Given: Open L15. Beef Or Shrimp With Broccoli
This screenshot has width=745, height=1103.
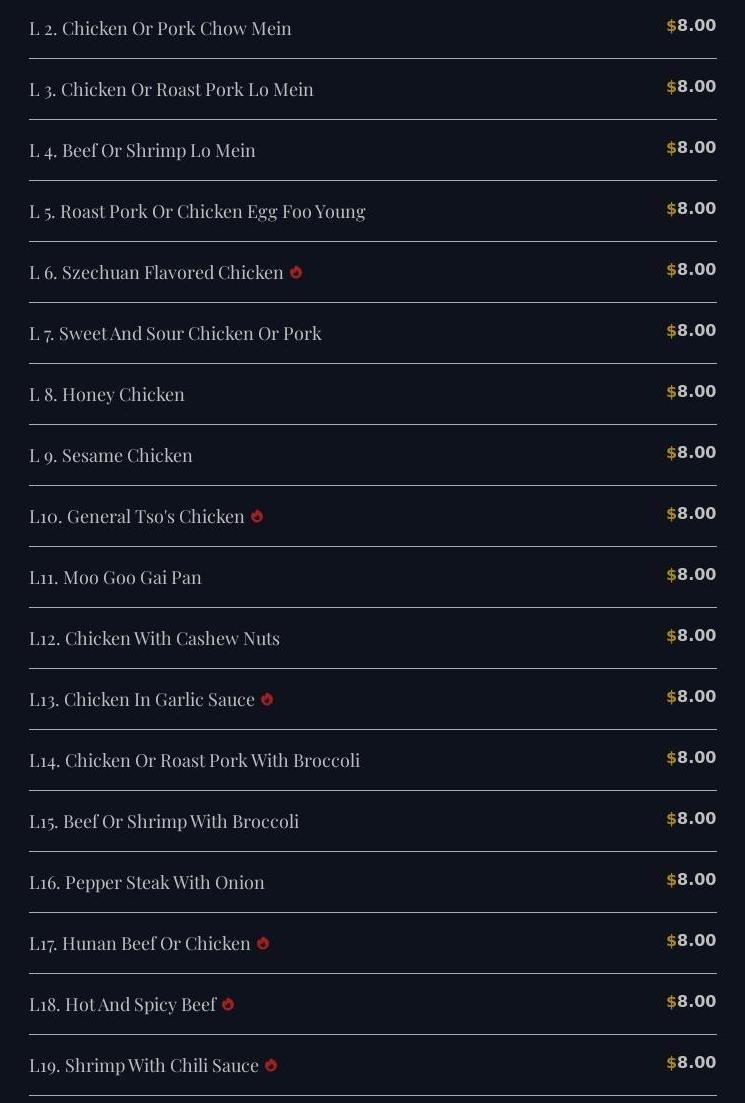Looking at the screenshot, I should 164,822.
